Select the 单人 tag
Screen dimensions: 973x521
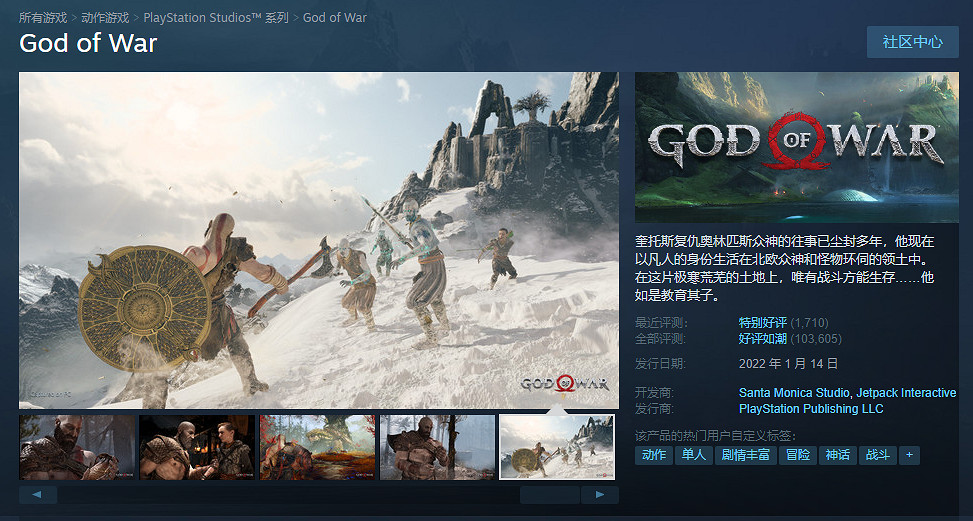click(694, 455)
